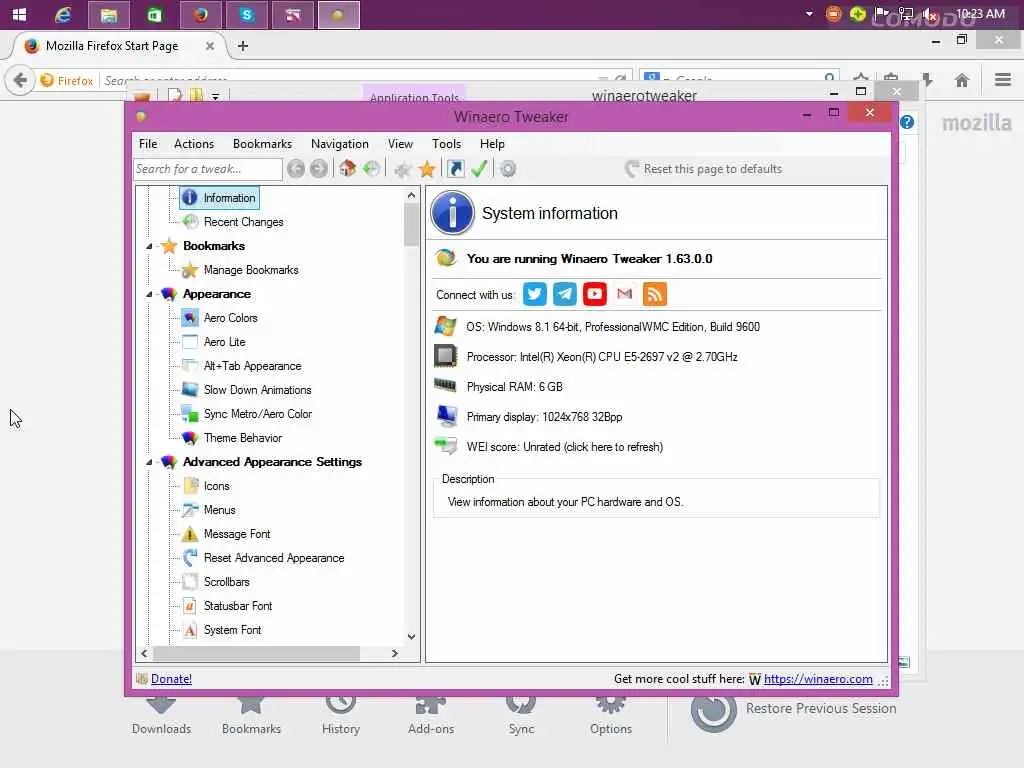Click the tree horizontal scrollbar right arrow
Image resolution: width=1024 pixels, height=768 pixels.
coord(394,653)
